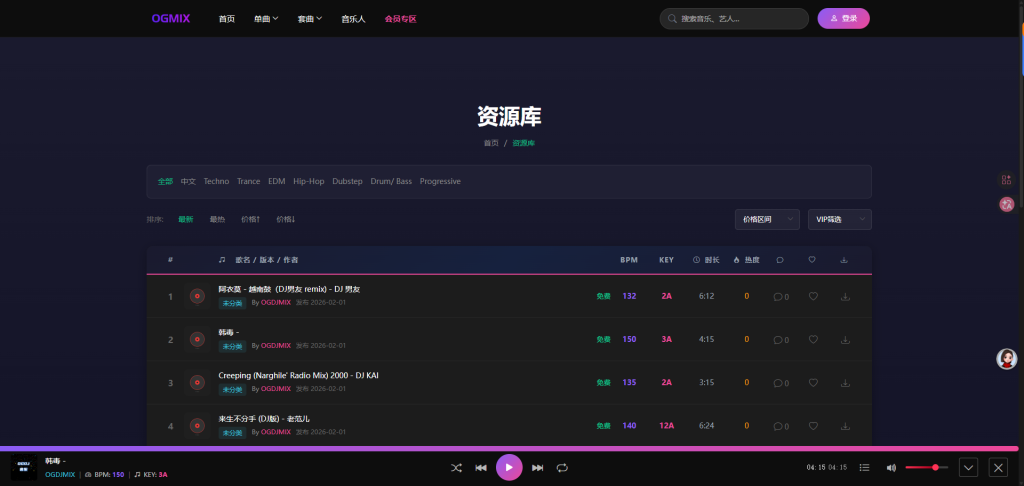Screen dimensions: 1024x486
Task: Click the 登录 login button
Action: tap(843, 18)
